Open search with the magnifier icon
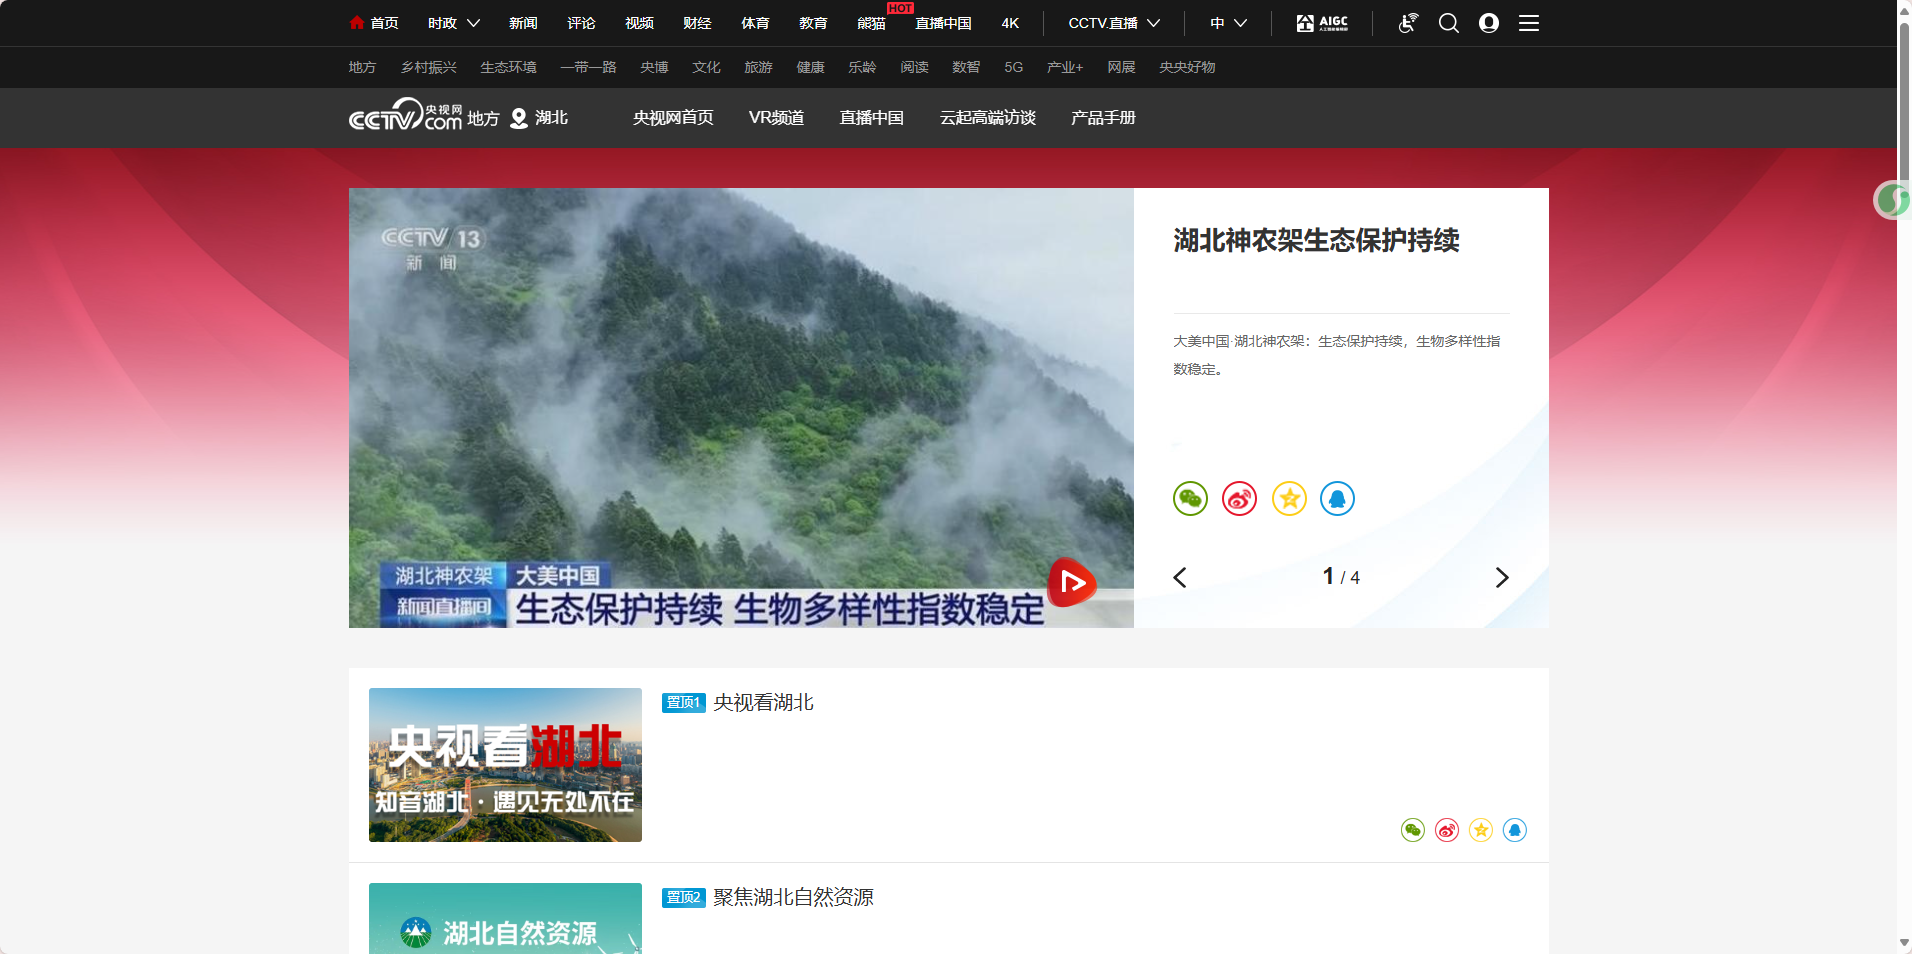Image resolution: width=1912 pixels, height=954 pixels. 1449,23
